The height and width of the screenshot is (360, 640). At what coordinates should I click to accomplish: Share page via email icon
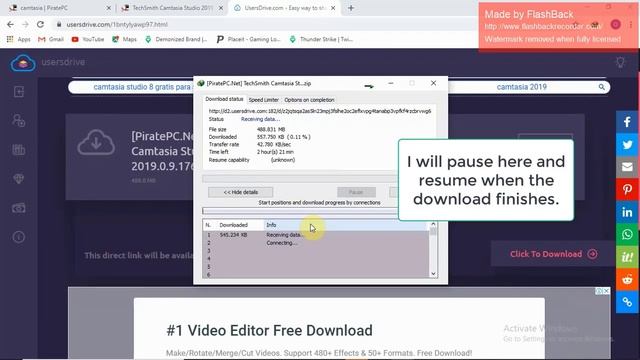627,167
